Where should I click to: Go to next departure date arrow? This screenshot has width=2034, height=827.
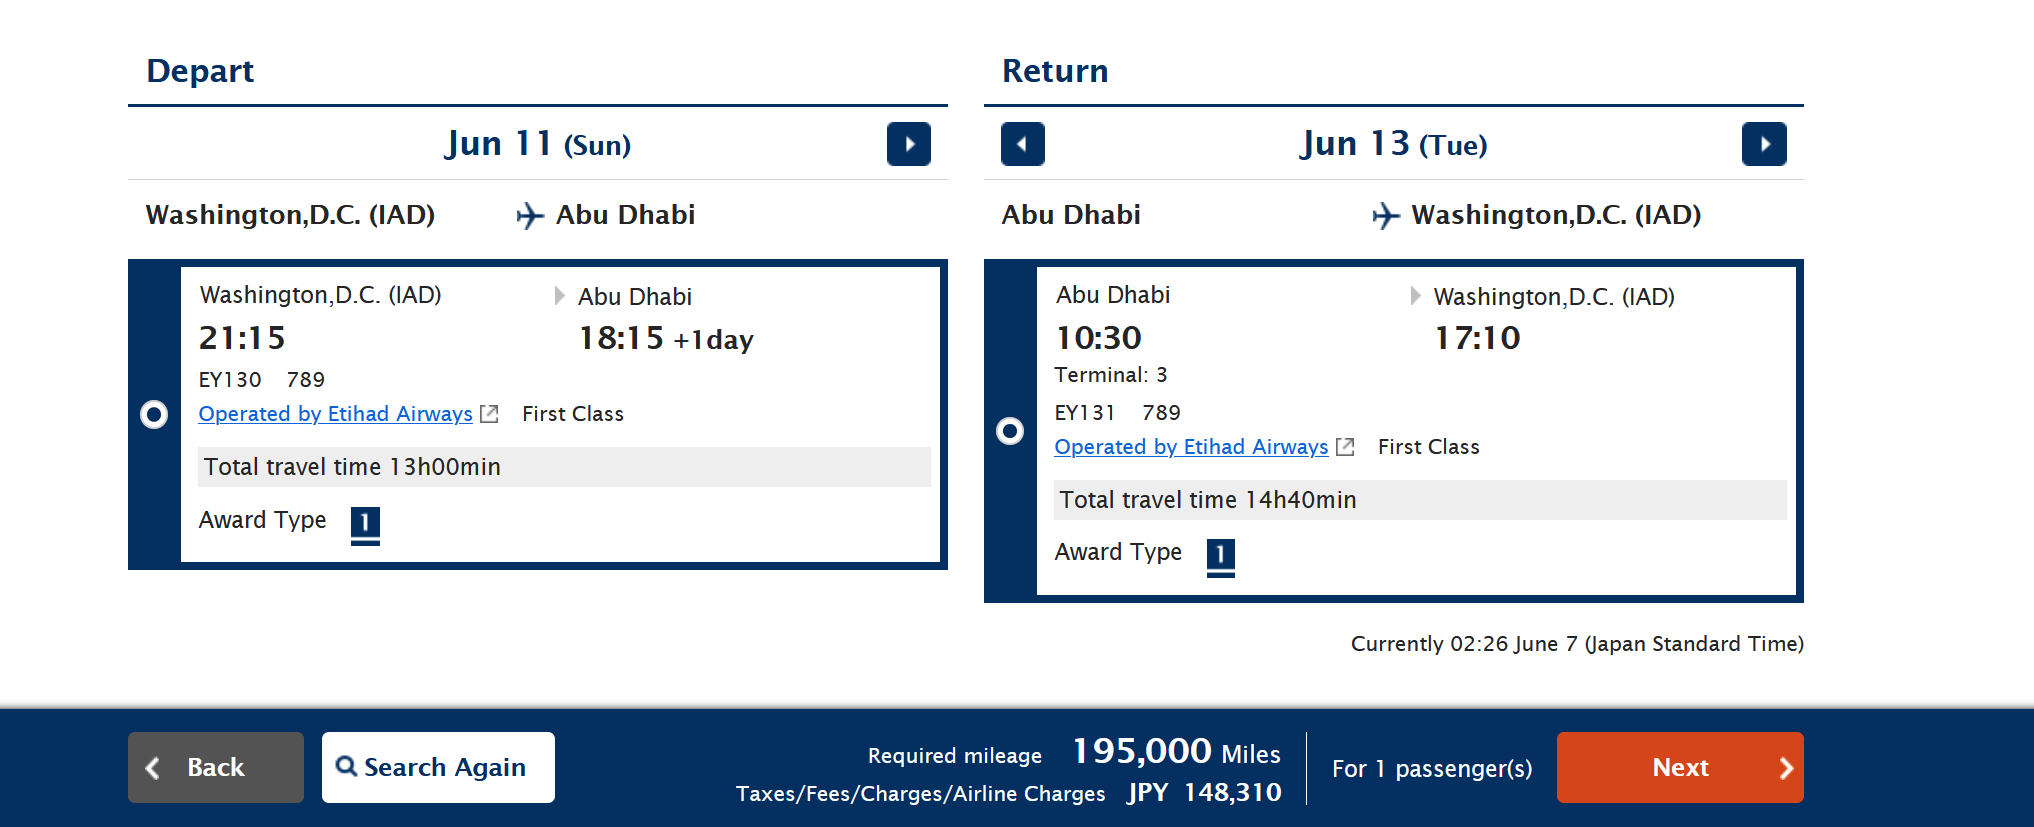[908, 144]
